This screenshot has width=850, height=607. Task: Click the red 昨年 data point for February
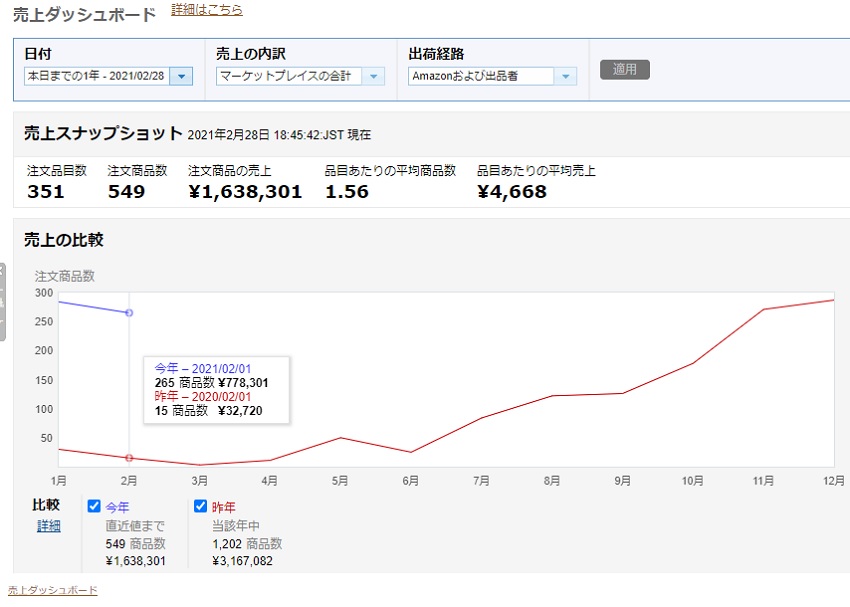tap(129, 458)
